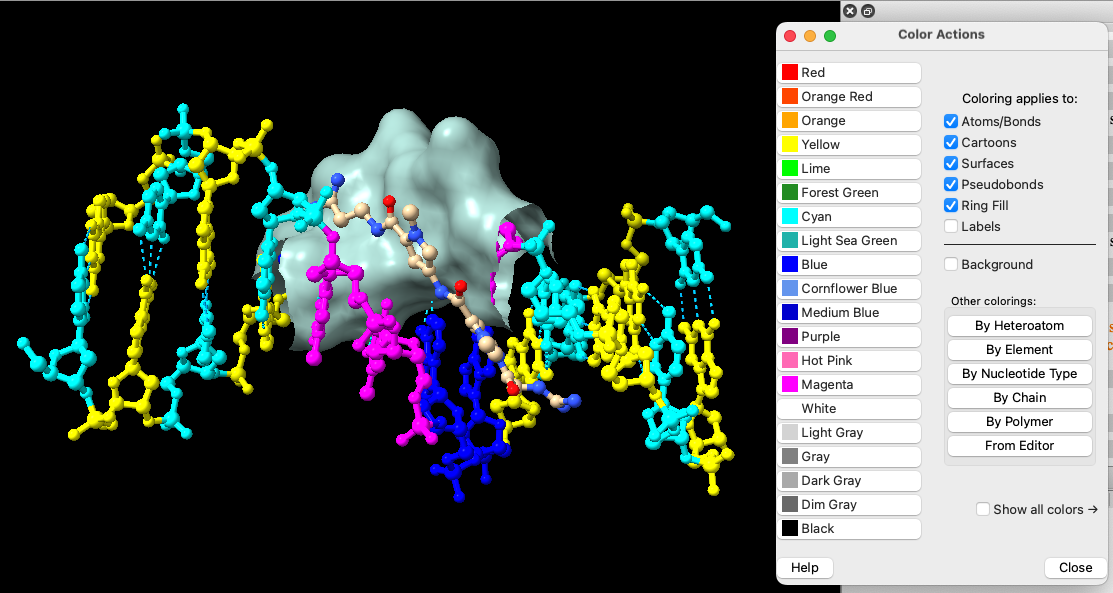
Task: Open Help for Color Actions
Action: 805,568
